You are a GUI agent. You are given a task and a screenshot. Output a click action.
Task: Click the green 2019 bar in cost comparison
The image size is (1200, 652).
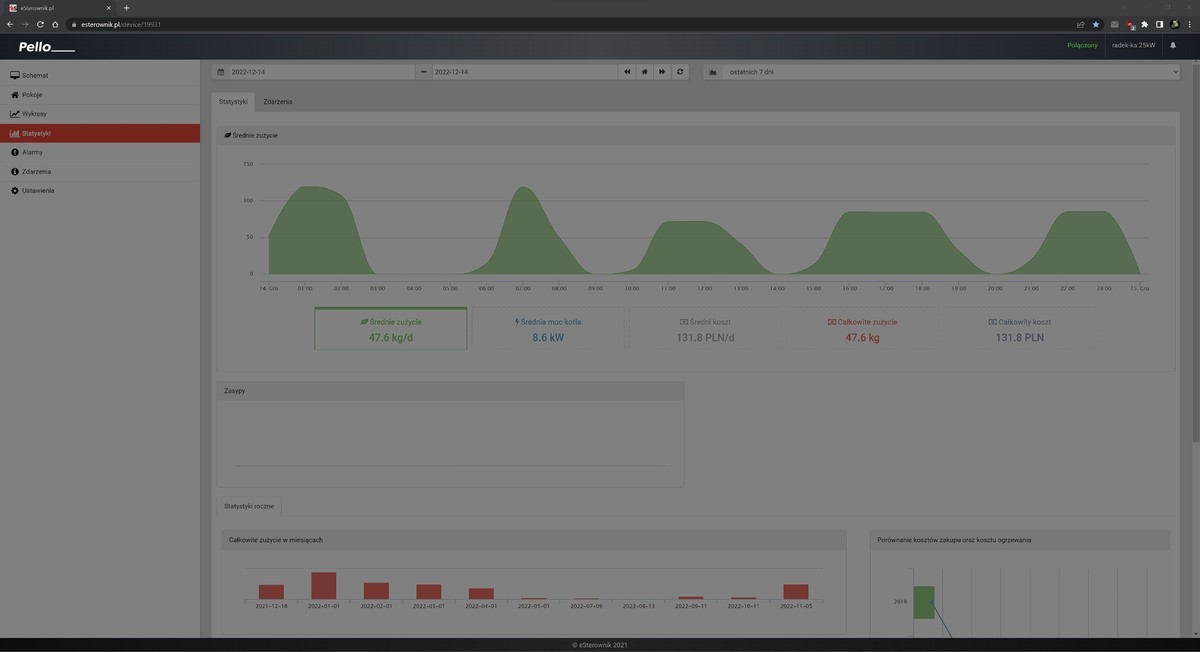tap(924, 602)
